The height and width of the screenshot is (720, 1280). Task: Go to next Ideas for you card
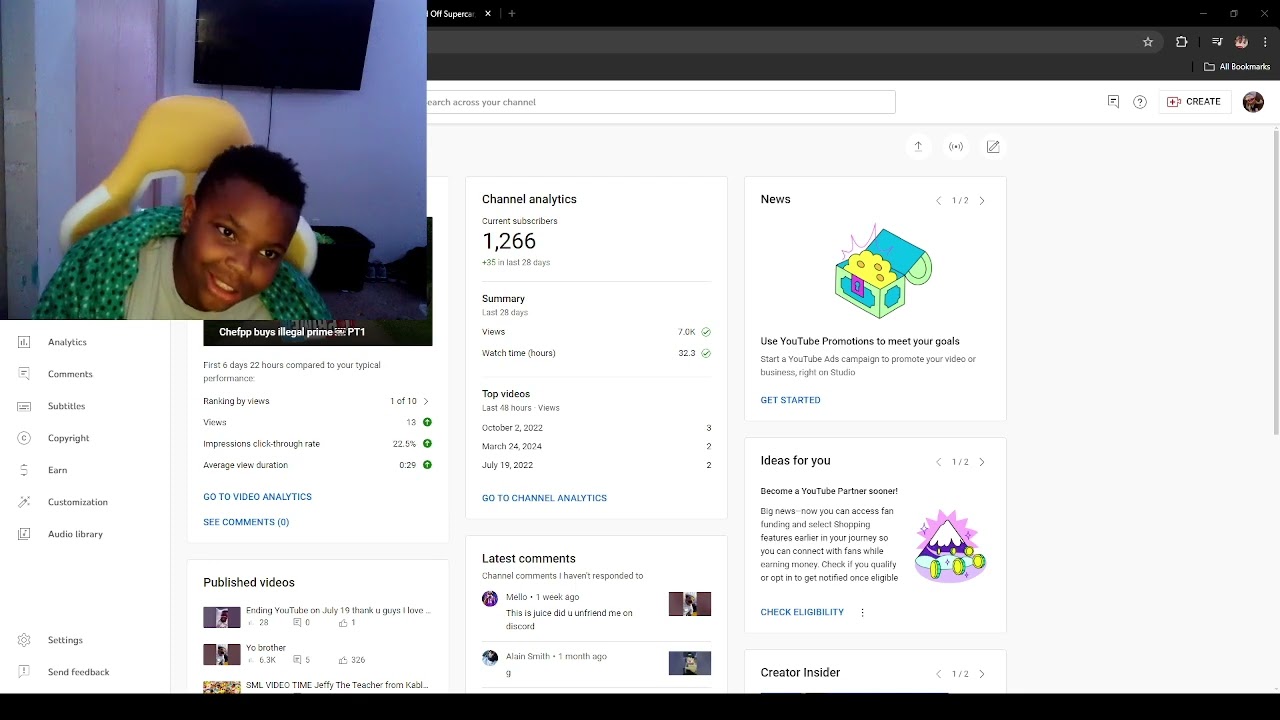(982, 462)
